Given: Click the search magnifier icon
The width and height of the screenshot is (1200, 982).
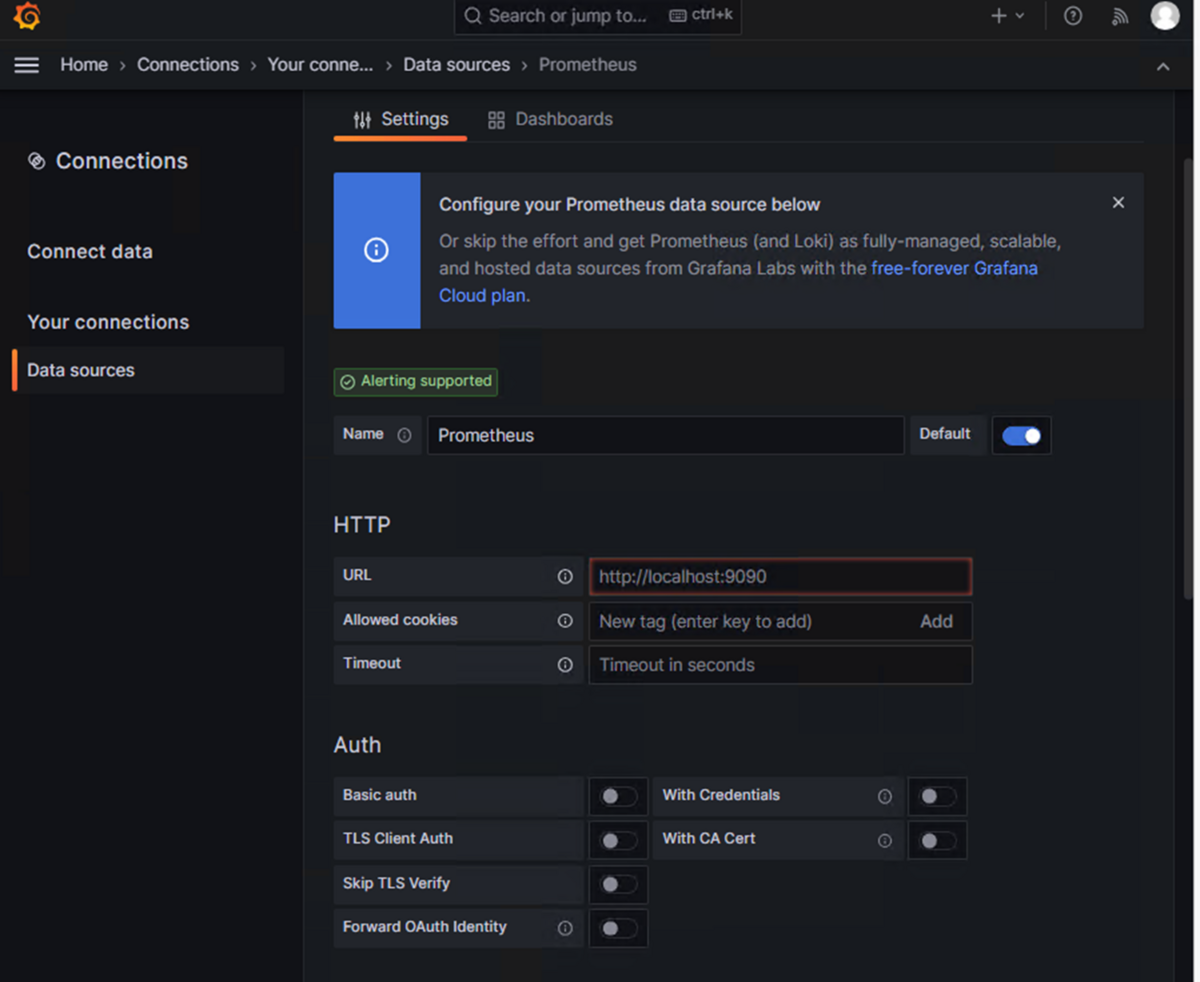Looking at the screenshot, I should point(474,16).
